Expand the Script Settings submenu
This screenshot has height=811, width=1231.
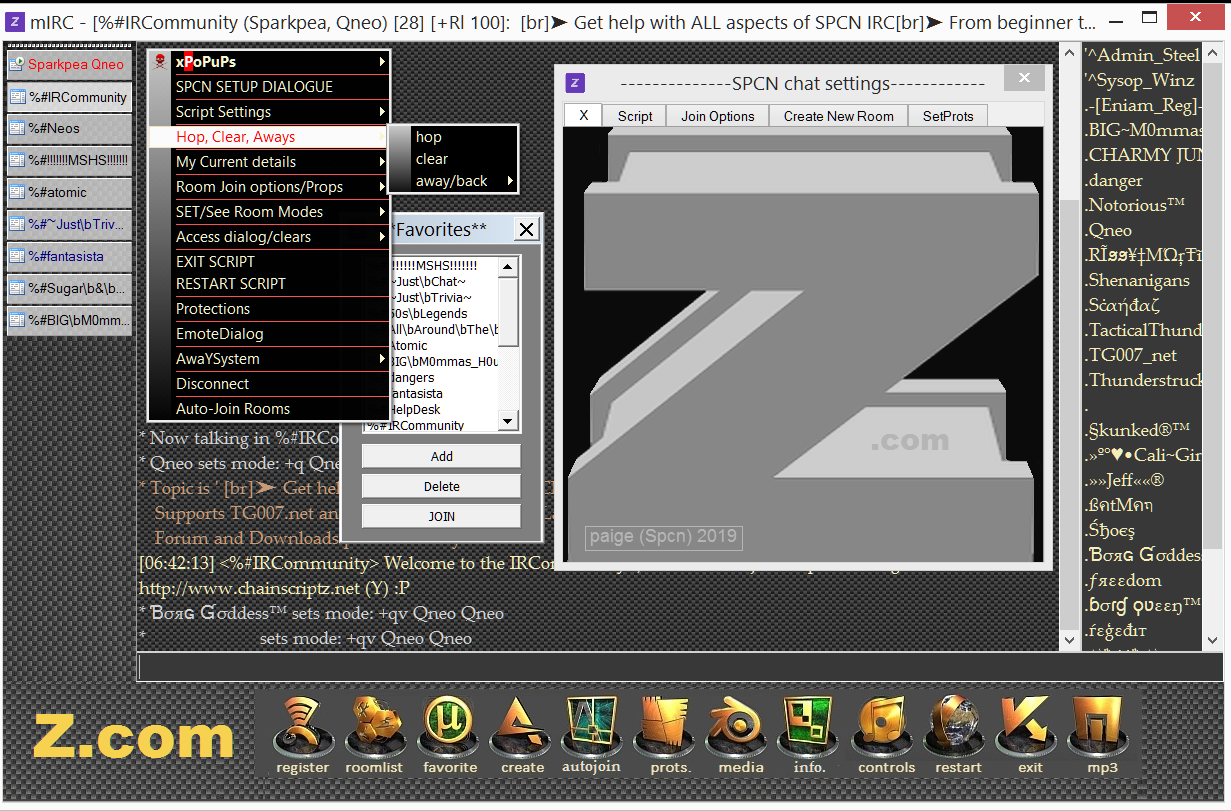coord(268,112)
